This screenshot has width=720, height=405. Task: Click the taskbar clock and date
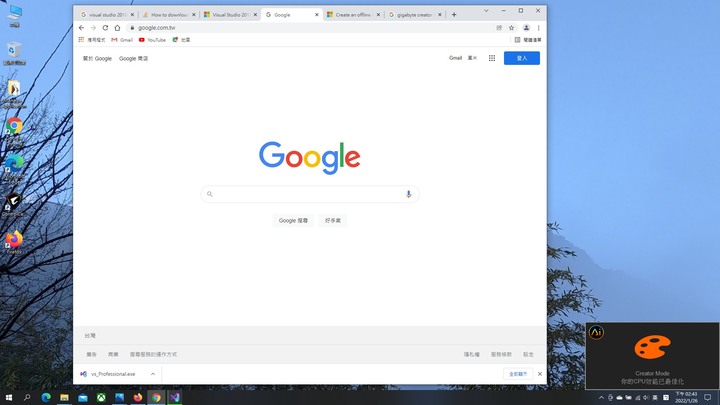point(686,397)
